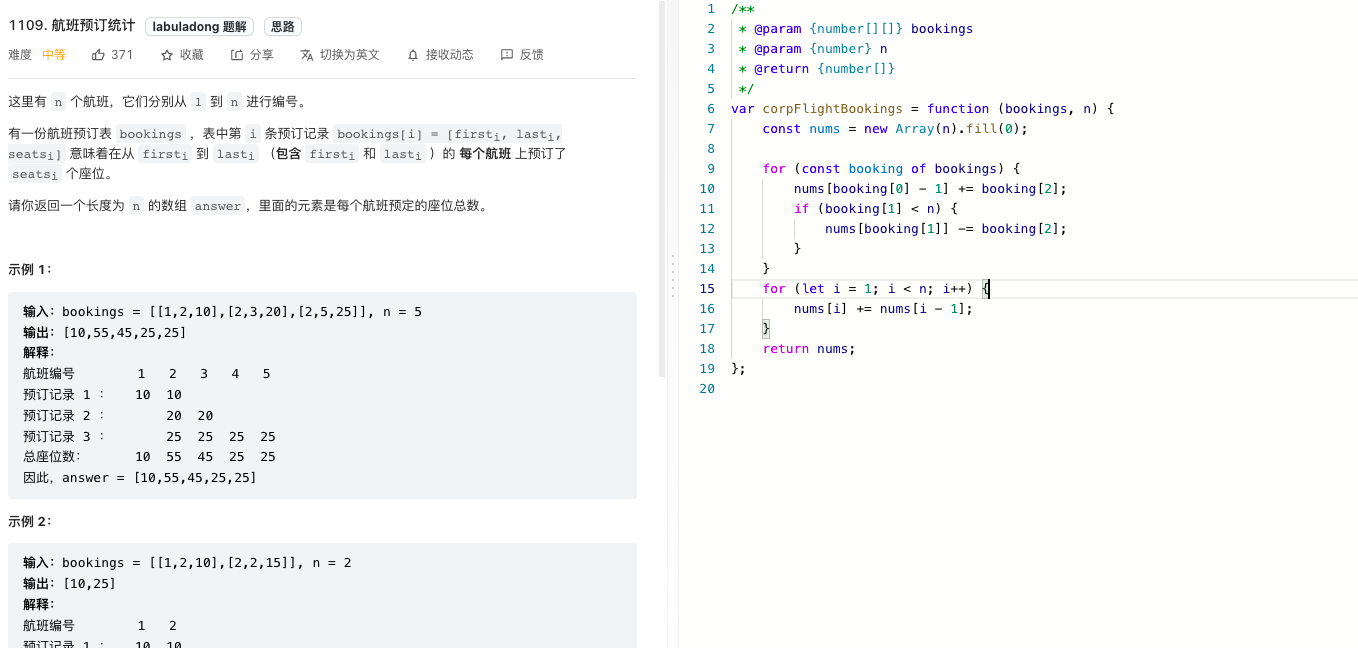This screenshot has width=1358, height=648.
Task: Click the 中等 difficulty label
Action: point(54,55)
